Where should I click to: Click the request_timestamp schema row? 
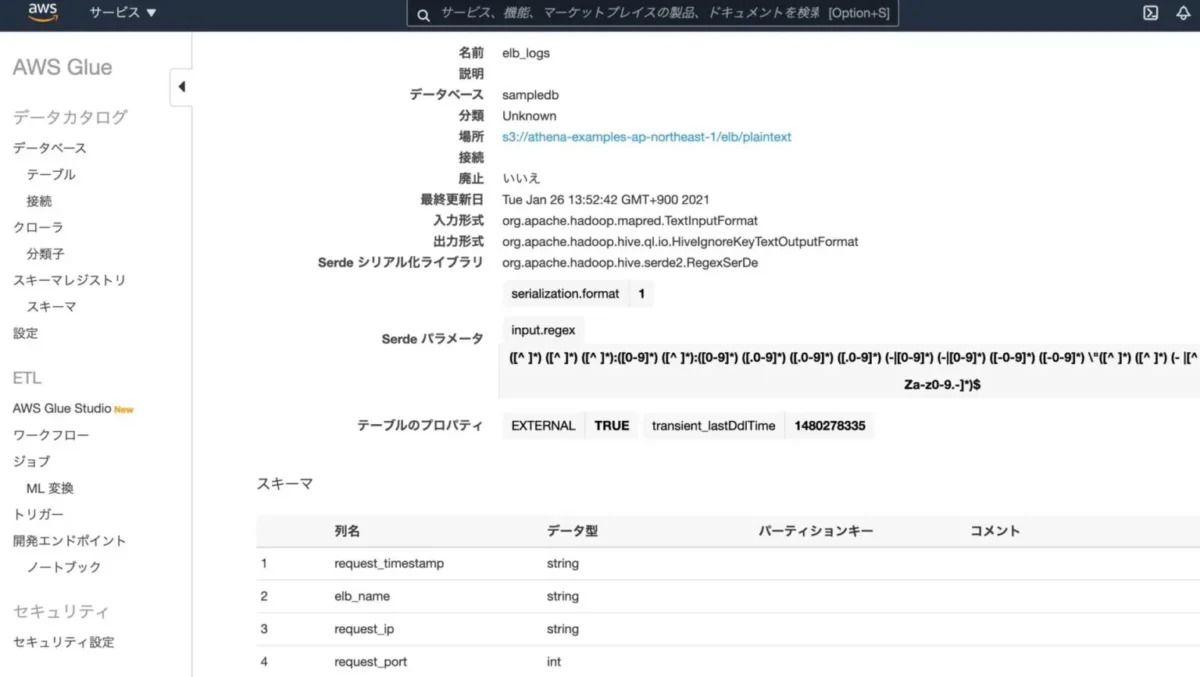tap(389, 564)
